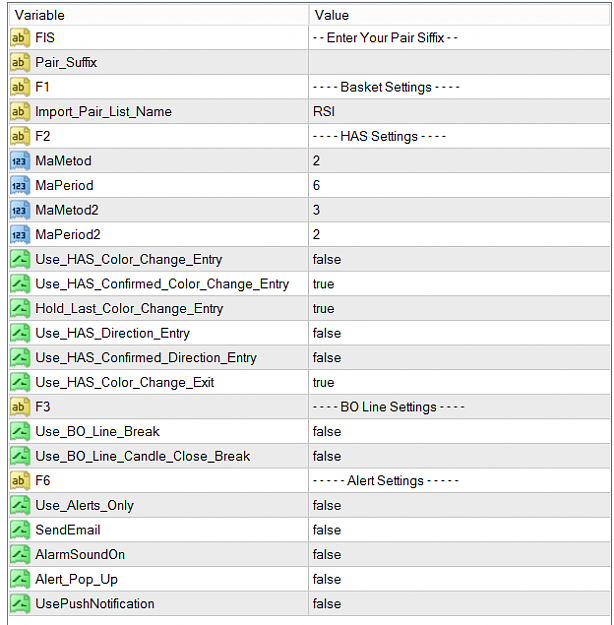614x625 pixels.
Task: Select the Import_Pair_List_Name variable name
Action: [x=104, y=112]
